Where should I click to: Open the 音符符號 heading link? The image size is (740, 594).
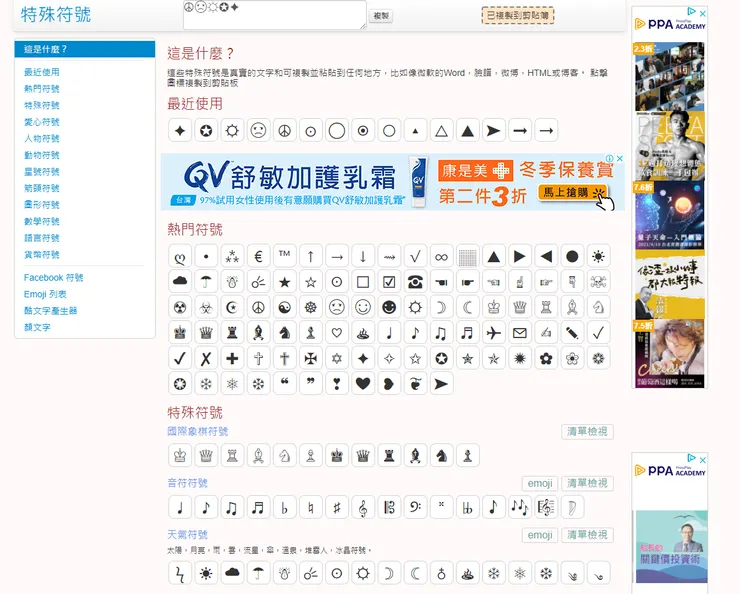click(x=187, y=483)
